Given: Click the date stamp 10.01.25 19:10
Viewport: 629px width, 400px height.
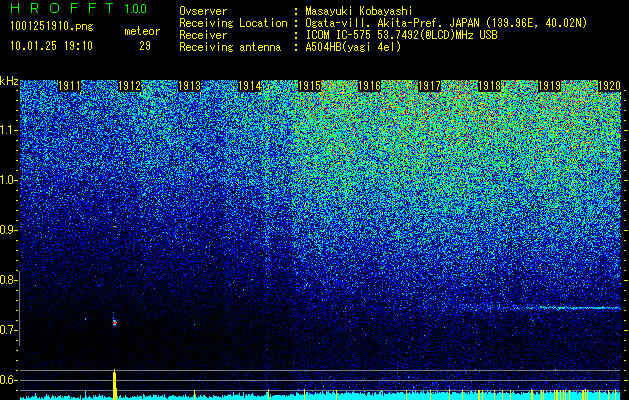Looking at the screenshot, I should pyautogui.click(x=51, y=46).
